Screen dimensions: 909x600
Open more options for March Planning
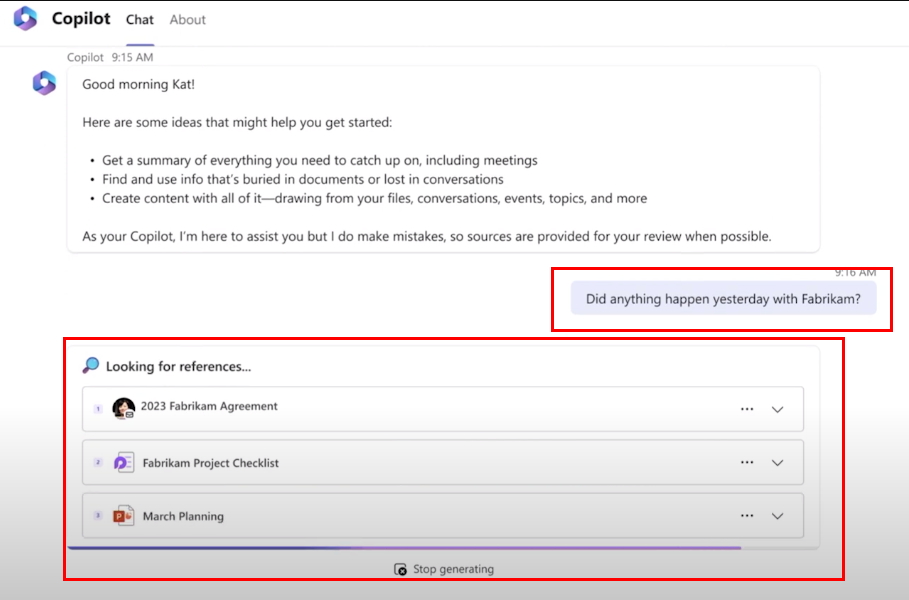(747, 516)
